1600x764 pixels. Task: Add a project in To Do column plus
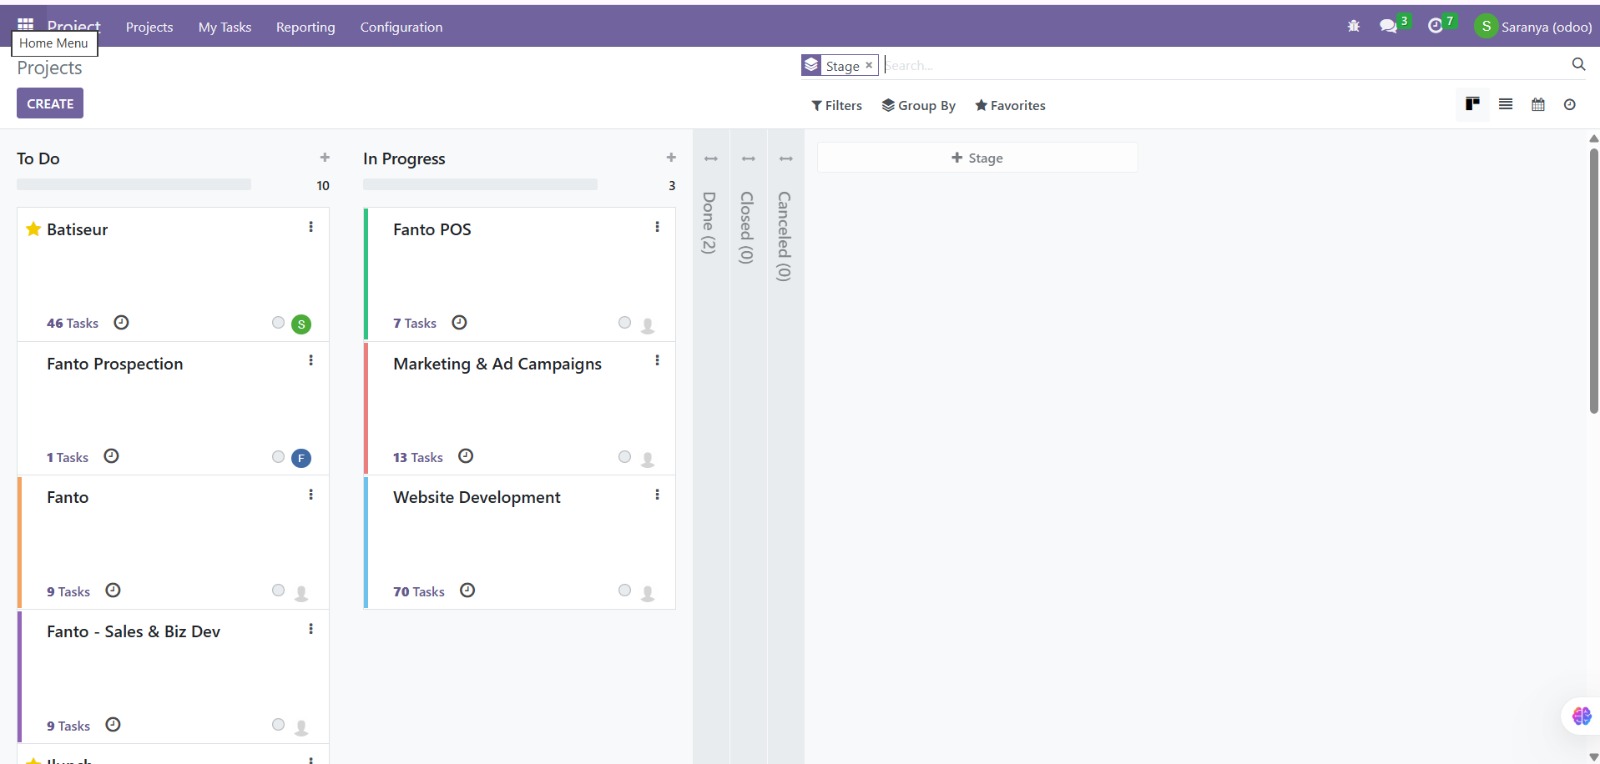click(324, 157)
